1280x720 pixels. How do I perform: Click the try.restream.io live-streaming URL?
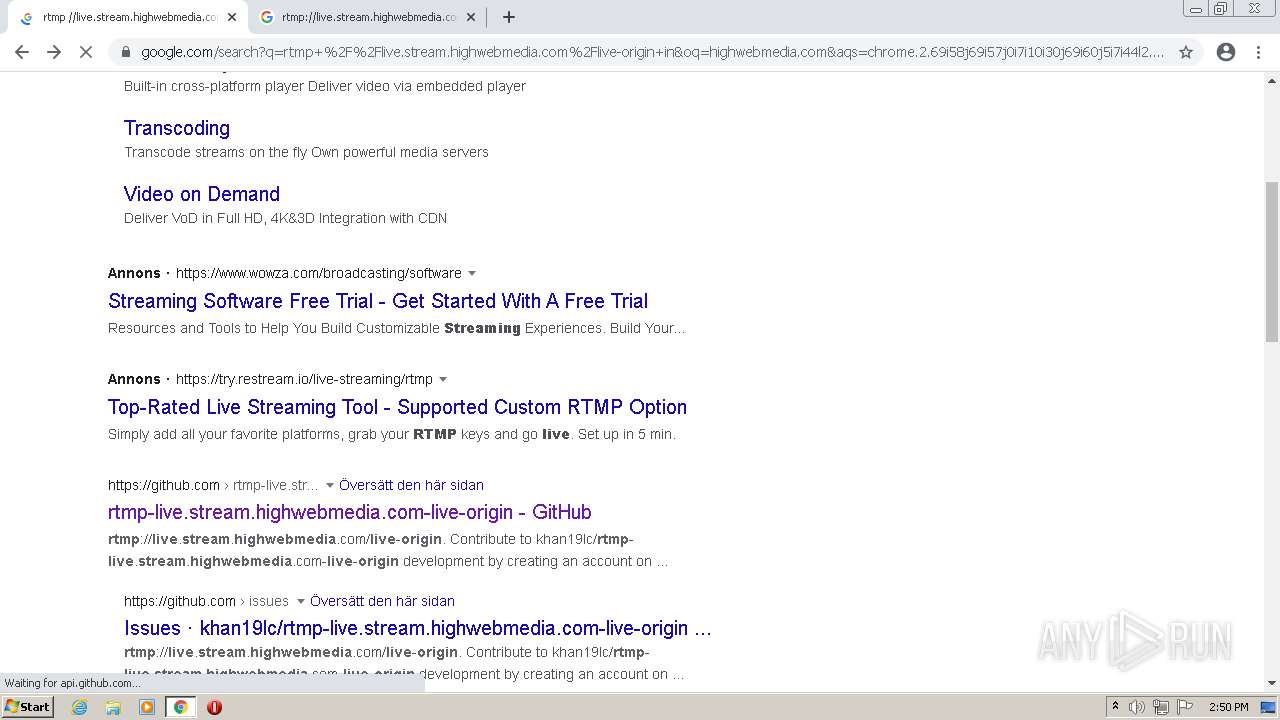coord(304,379)
